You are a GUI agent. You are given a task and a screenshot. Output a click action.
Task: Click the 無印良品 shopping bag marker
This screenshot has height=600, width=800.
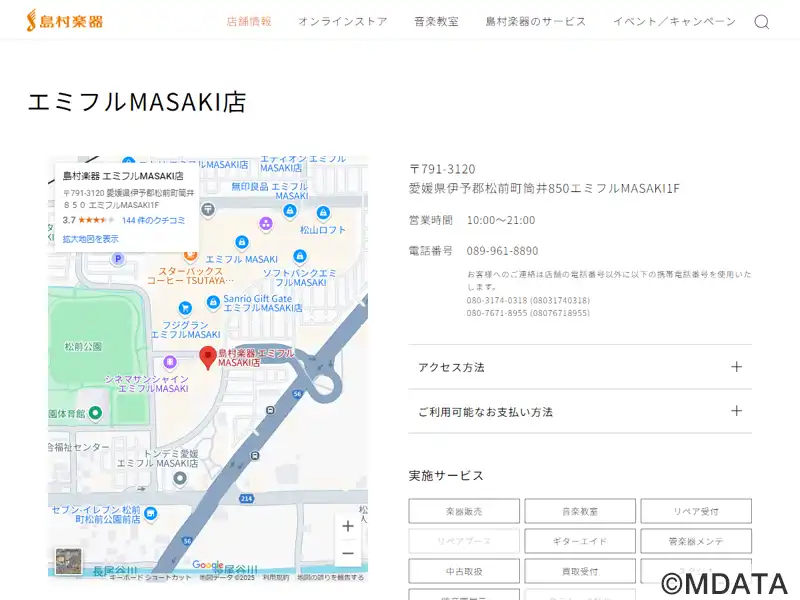tap(290, 210)
